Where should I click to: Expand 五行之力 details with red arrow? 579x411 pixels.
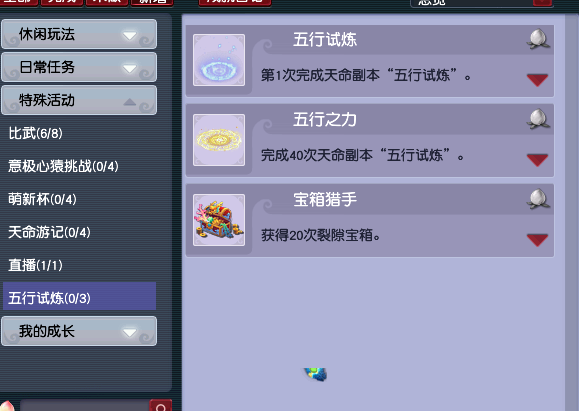[x=537, y=160]
